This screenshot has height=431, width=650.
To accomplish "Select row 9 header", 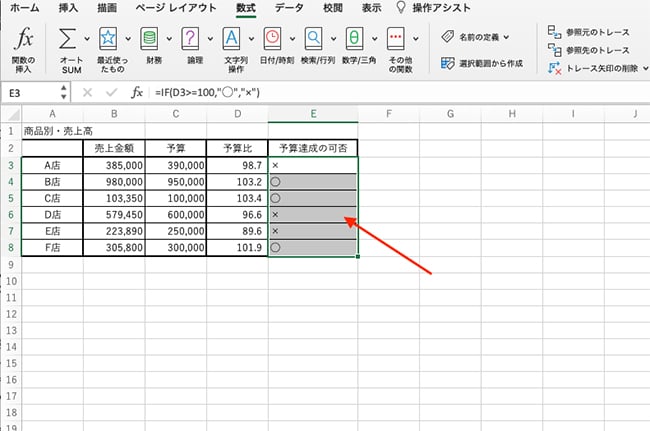I will pyautogui.click(x=11, y=264).
